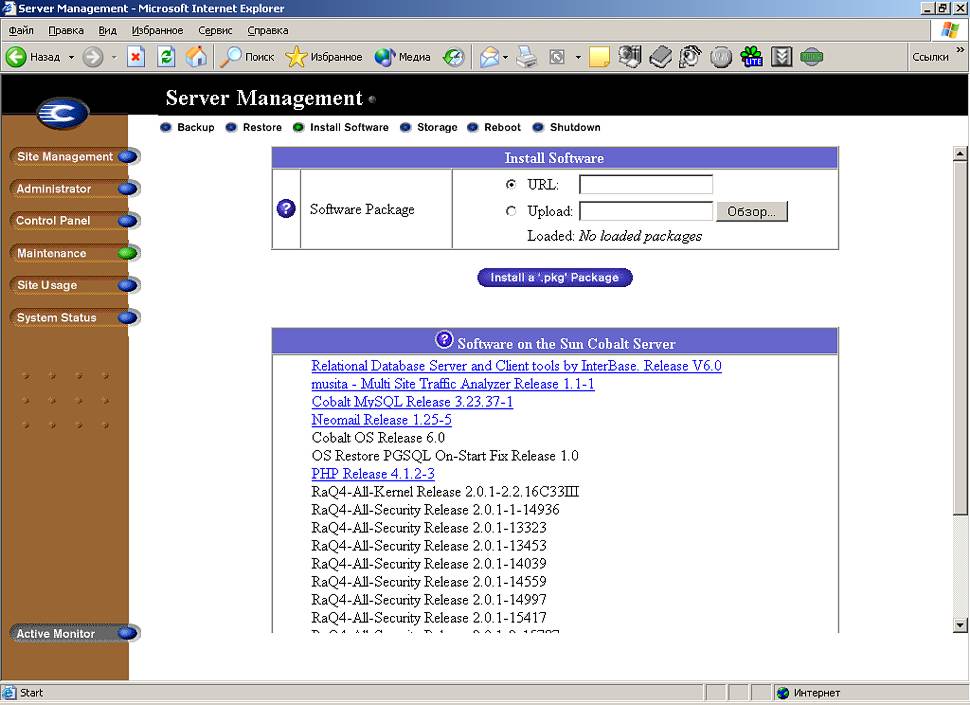The width and height of the screenshot is (970, 705).
Task: Switch to the Reboot tab
Action: (x=494, y=127)
